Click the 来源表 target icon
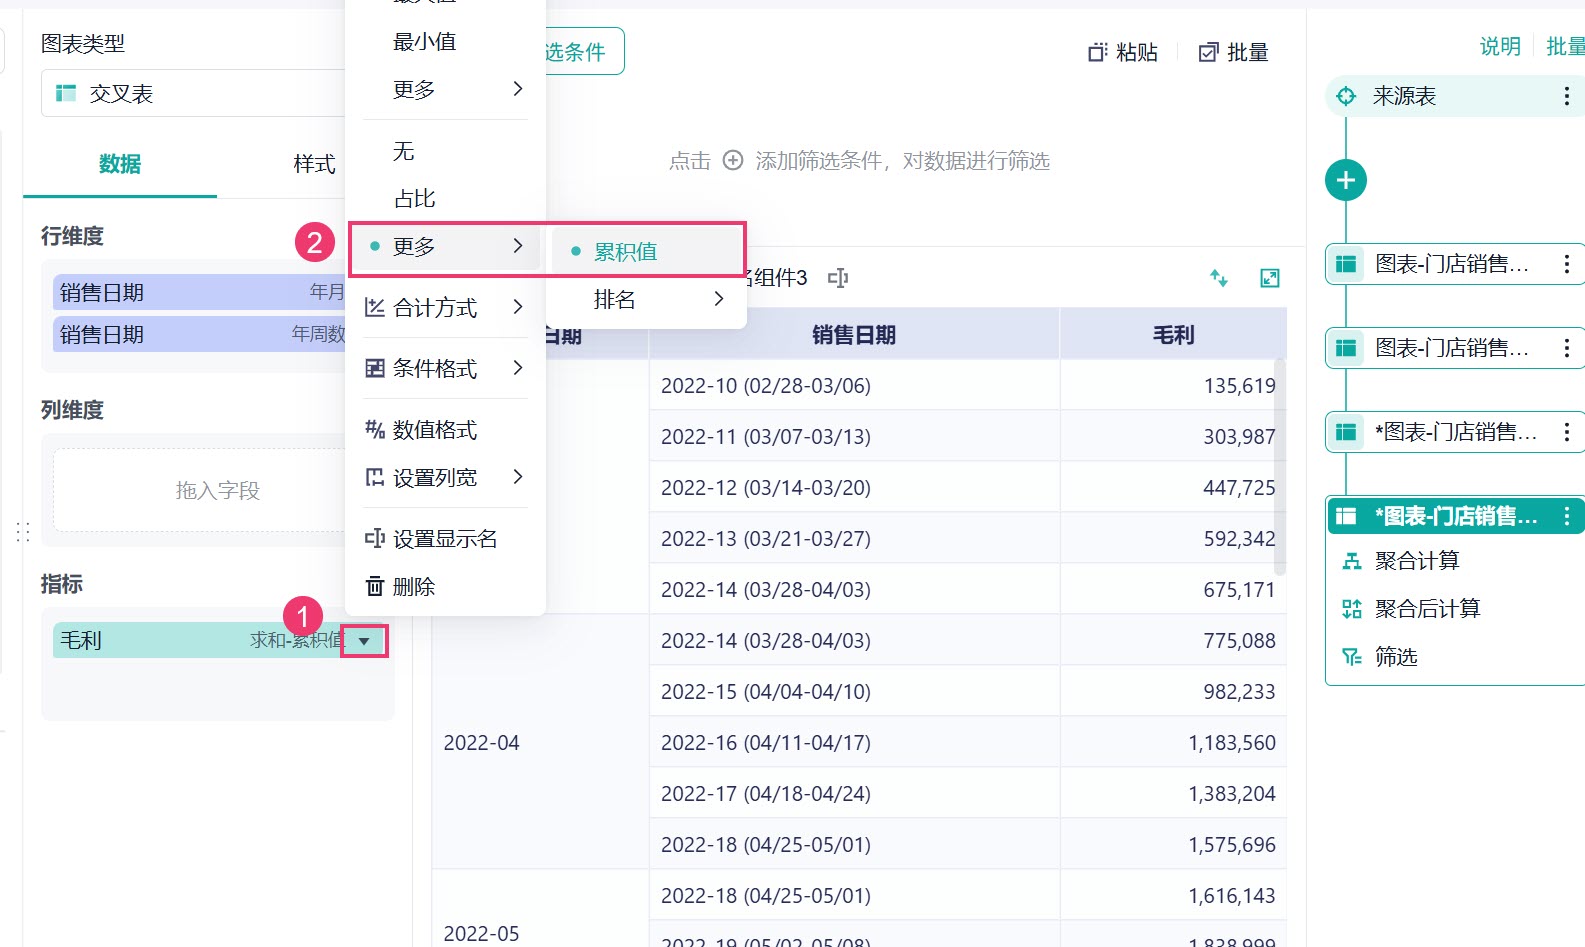Screen dimensions: 1585x947 1346,96
